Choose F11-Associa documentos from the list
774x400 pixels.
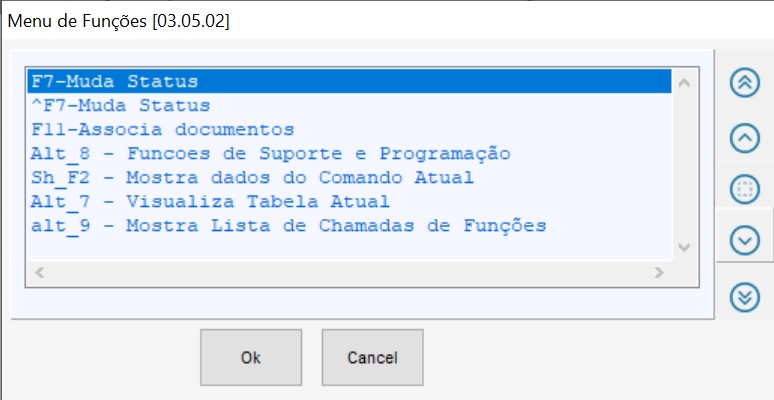(x=163, y=130)
